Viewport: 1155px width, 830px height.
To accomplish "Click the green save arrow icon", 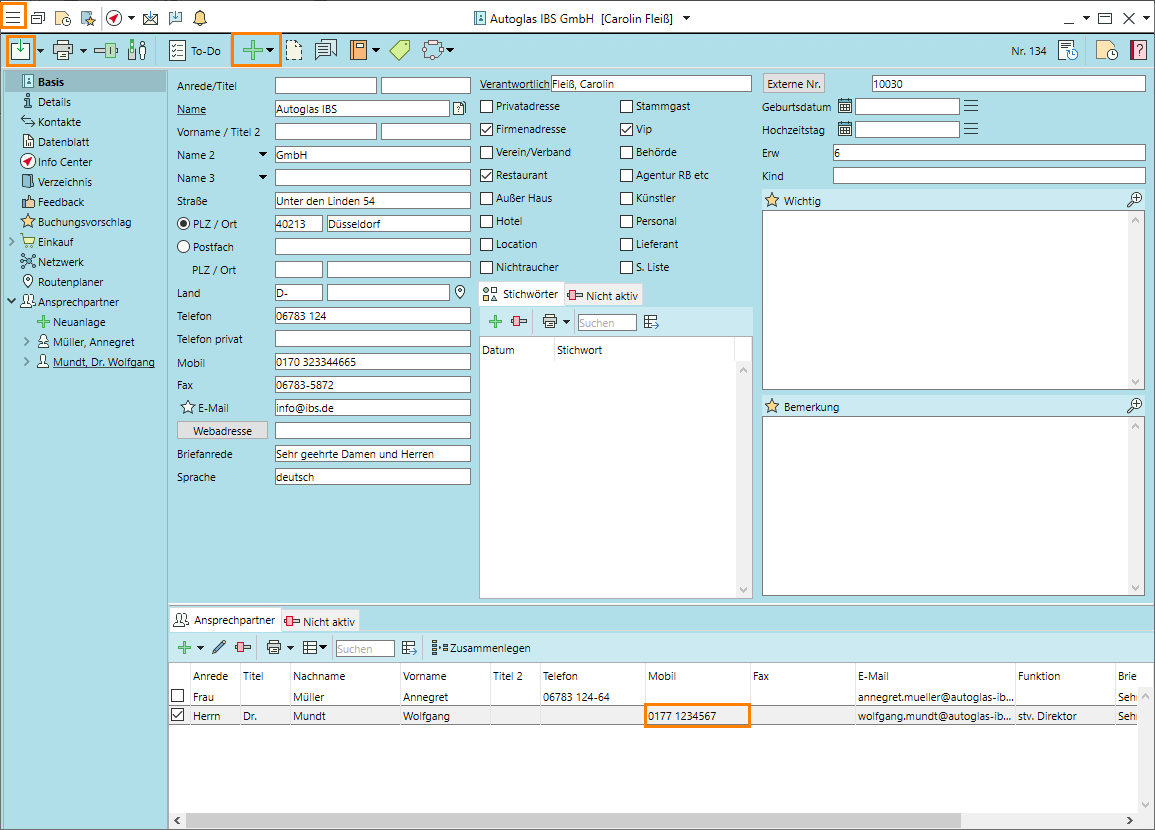I will [20, 49].
